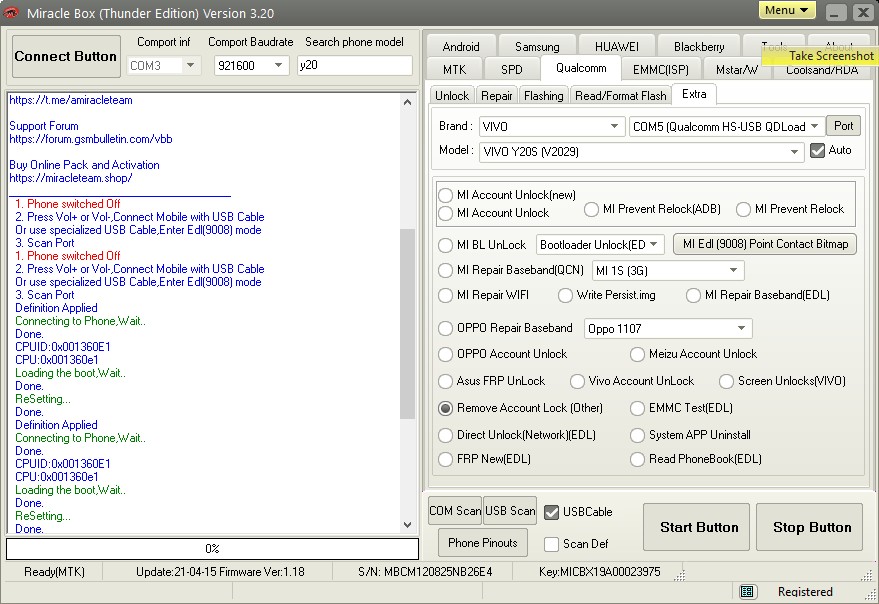The height and width of the screenshot is (604, 879).
Task: Choose the Read PhoneBook(EDL) option
Action: click(x=637, y=459)
